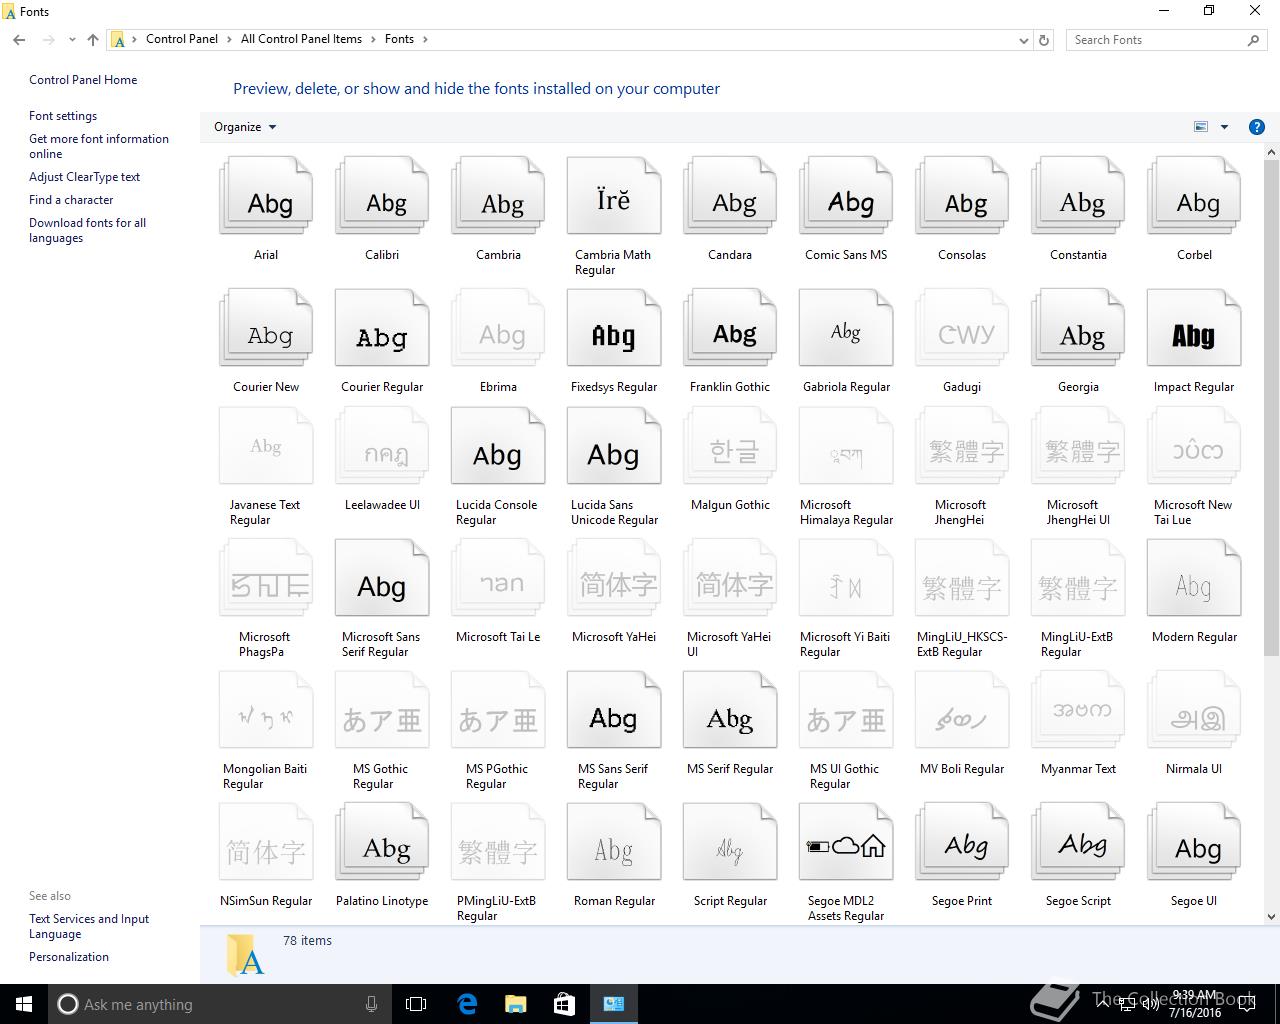Expand the chevron after Control Panel breadcrumb

click(x=230, y=39)
